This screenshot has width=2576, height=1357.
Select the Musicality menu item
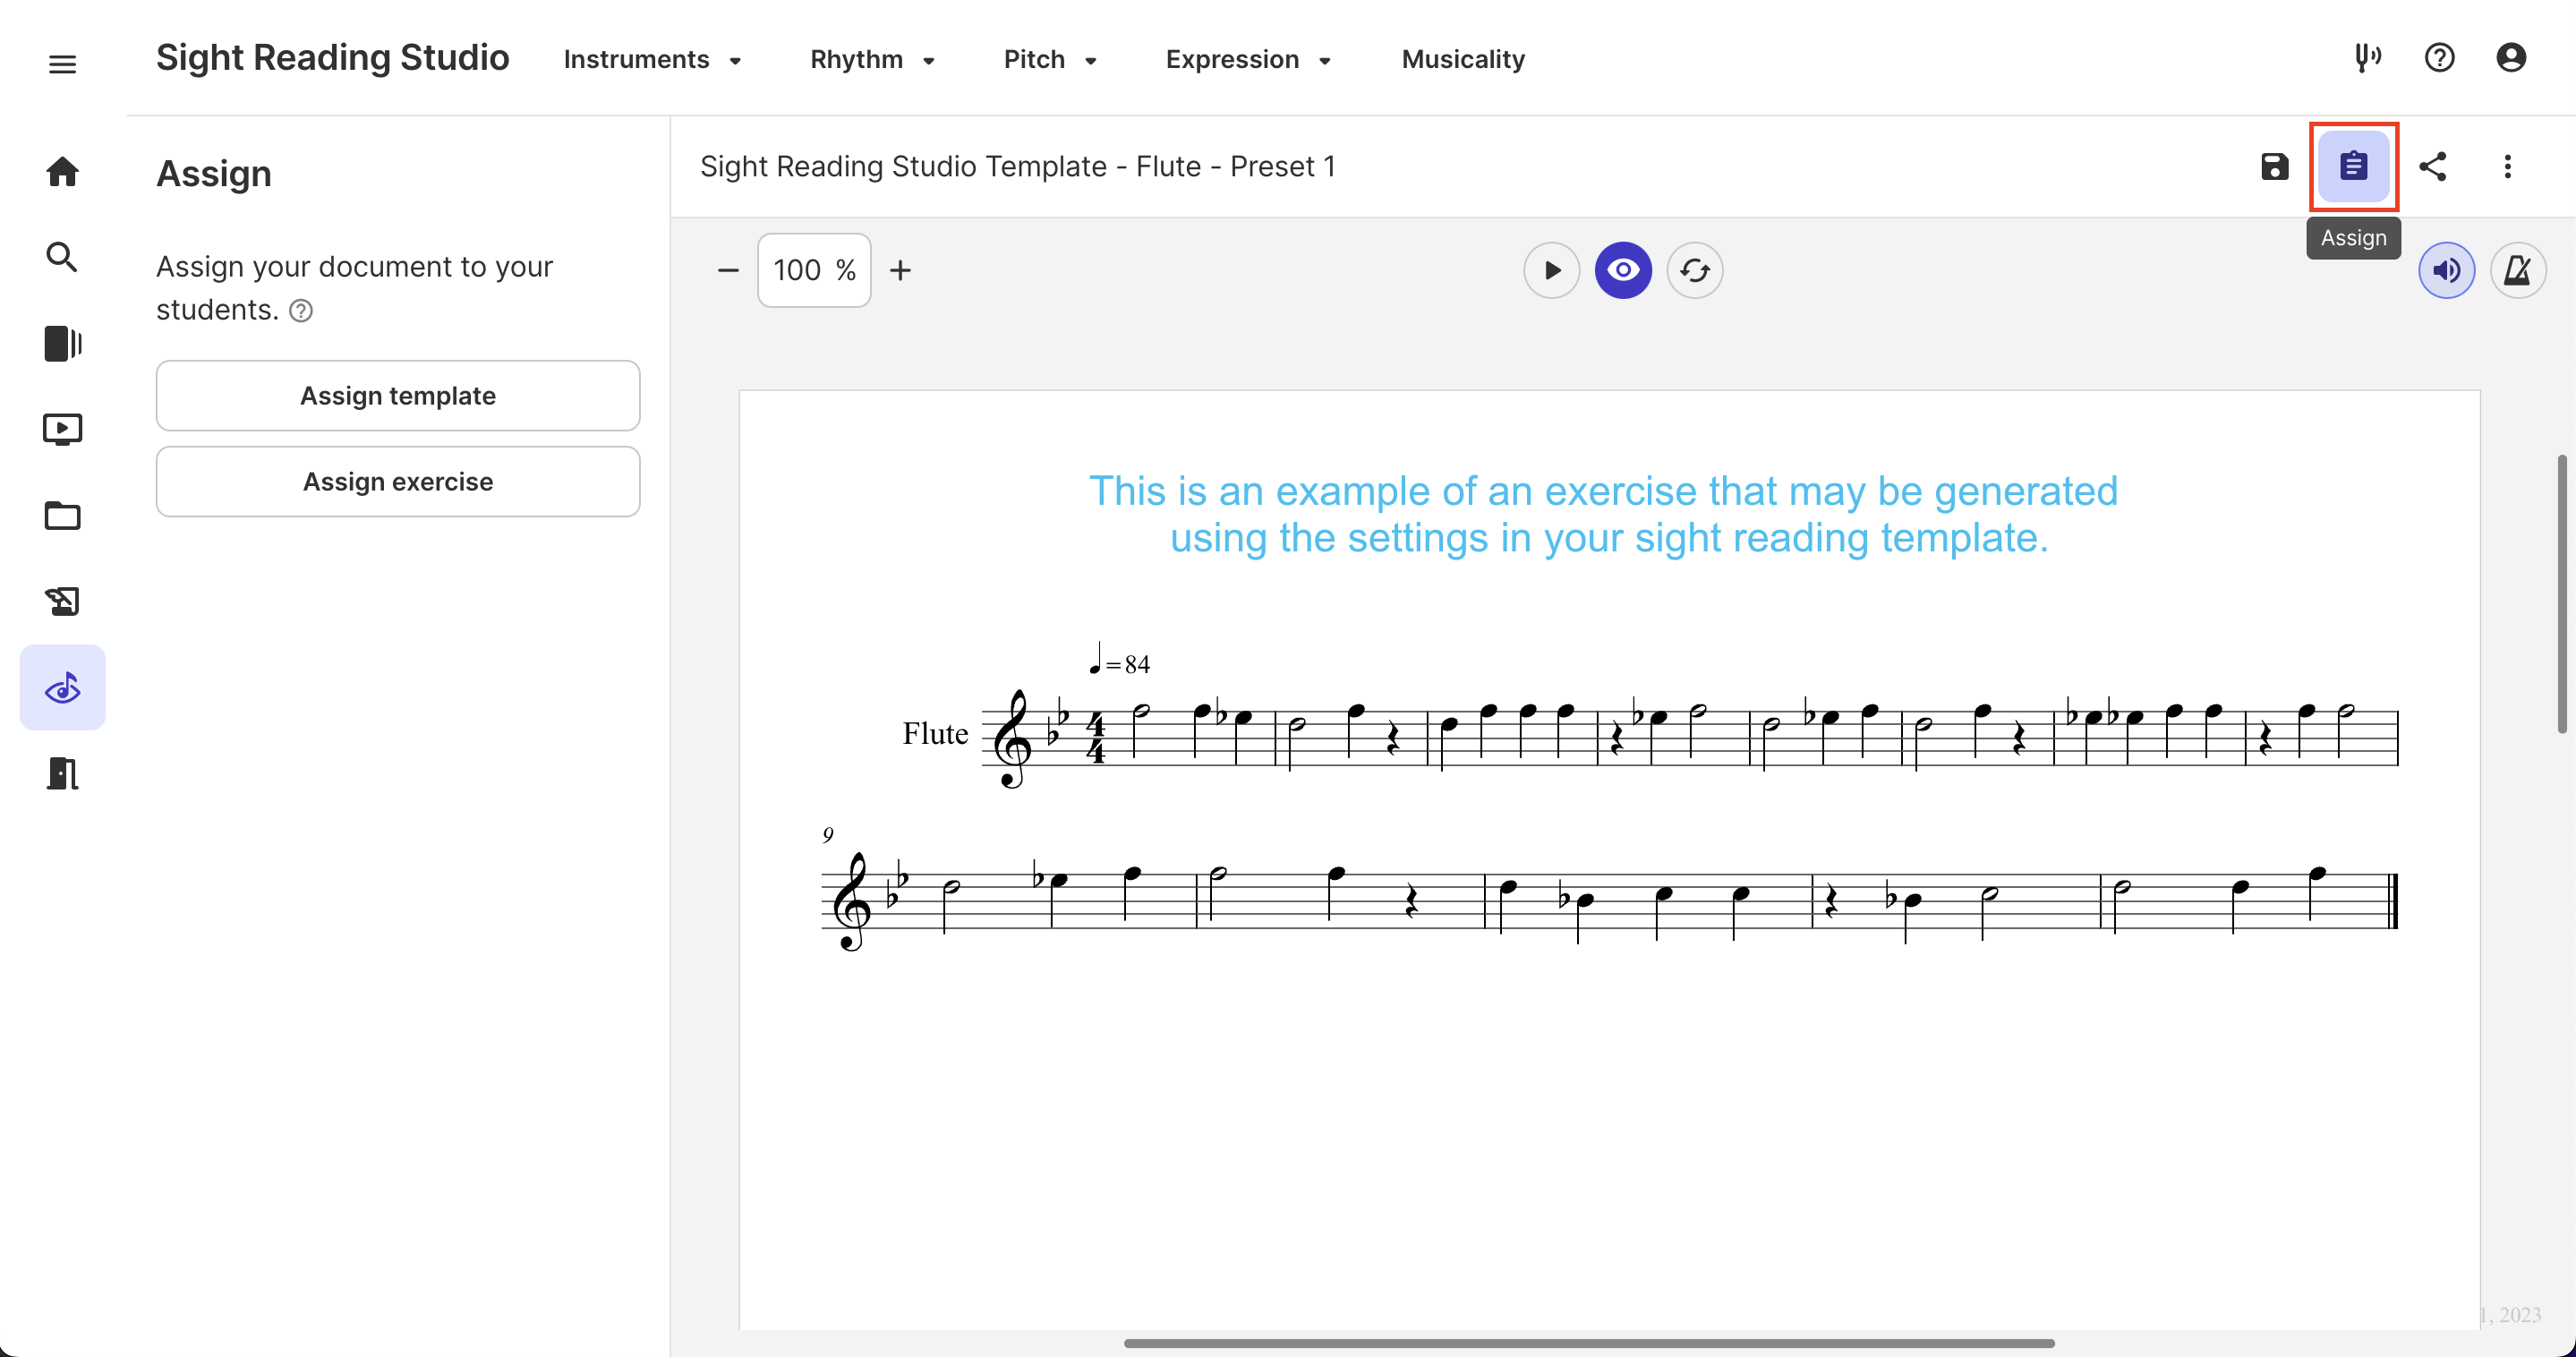[x=1462, y=60]
